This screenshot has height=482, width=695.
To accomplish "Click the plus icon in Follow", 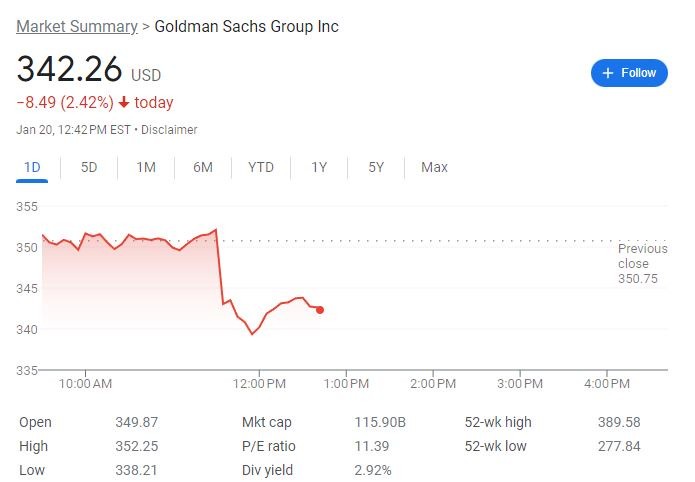I will [x=608, y=73].
